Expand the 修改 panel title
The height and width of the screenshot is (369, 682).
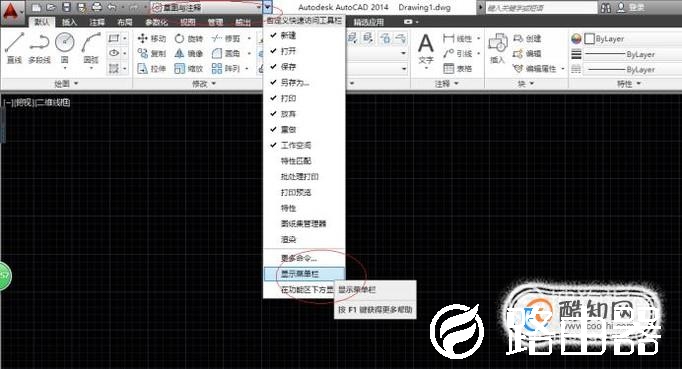(x=204, y=83)
